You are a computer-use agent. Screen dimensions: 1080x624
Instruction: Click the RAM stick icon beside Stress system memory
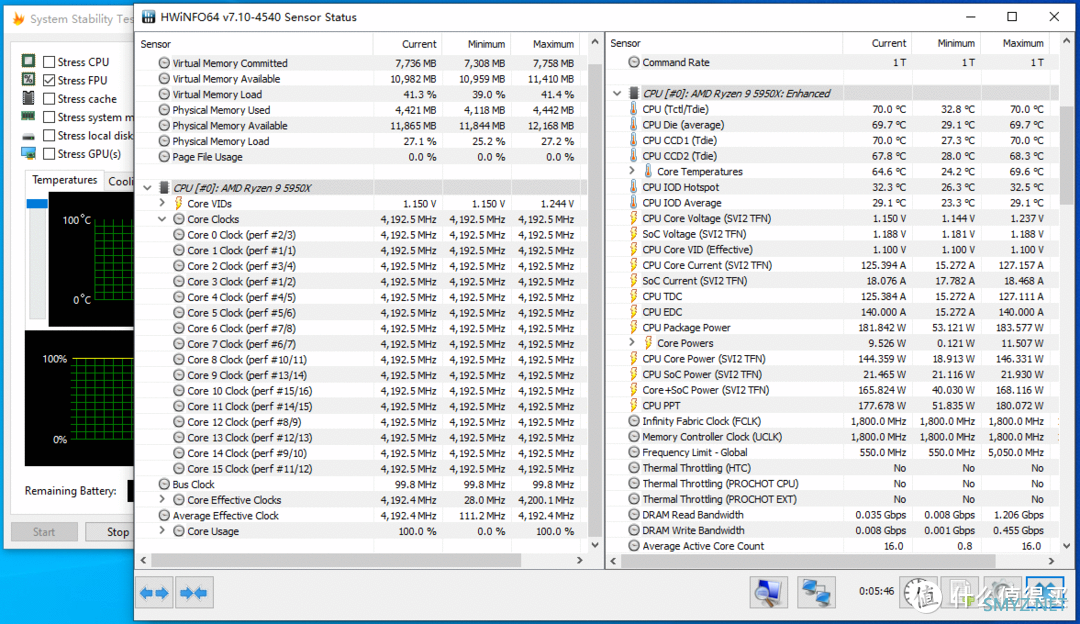(28, 116)
